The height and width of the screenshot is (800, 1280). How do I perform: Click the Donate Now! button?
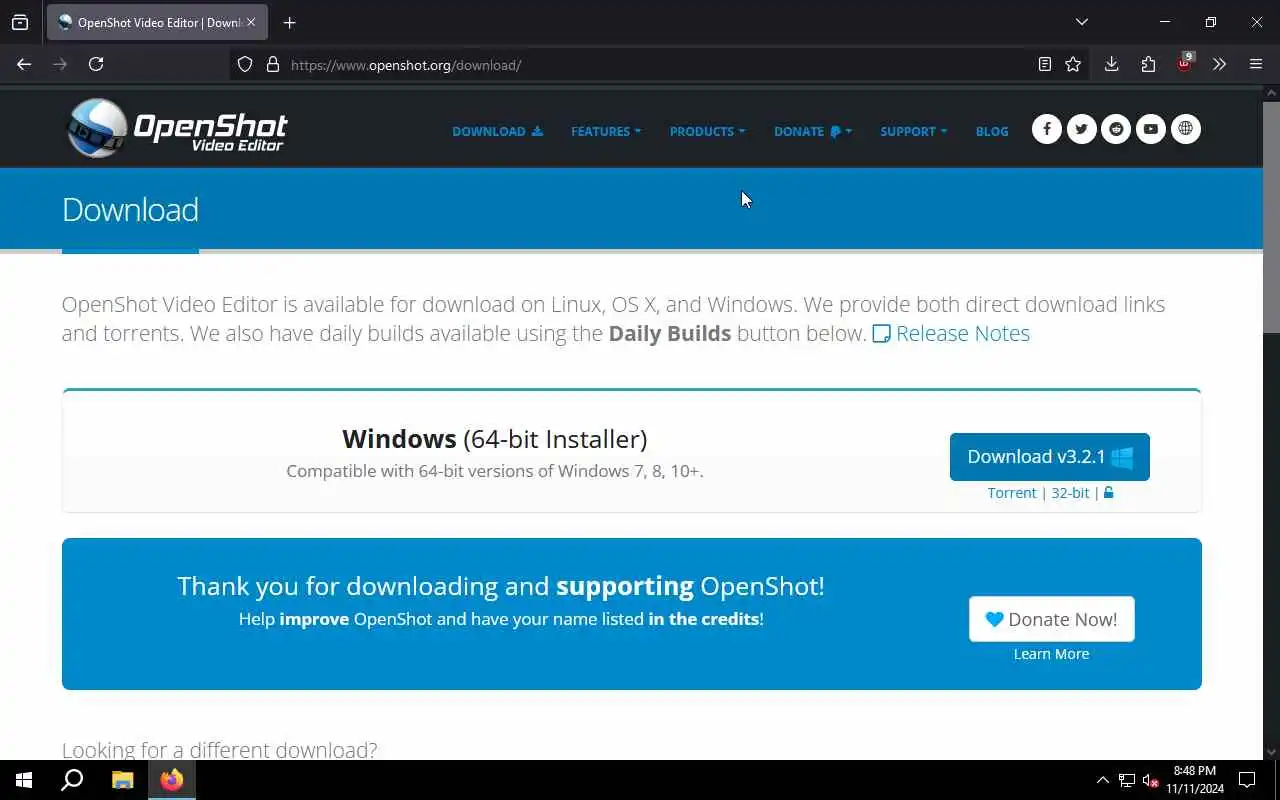point(1051,619)
